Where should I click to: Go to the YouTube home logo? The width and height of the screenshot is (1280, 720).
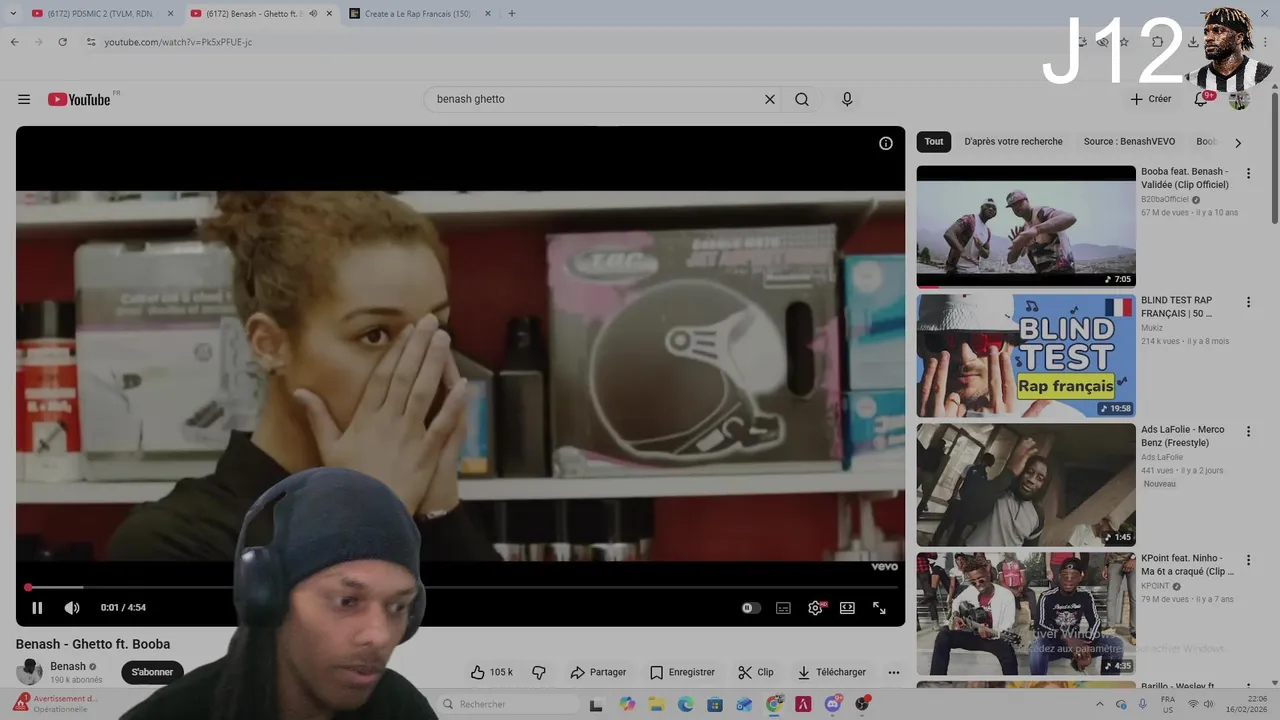(79, 99)
